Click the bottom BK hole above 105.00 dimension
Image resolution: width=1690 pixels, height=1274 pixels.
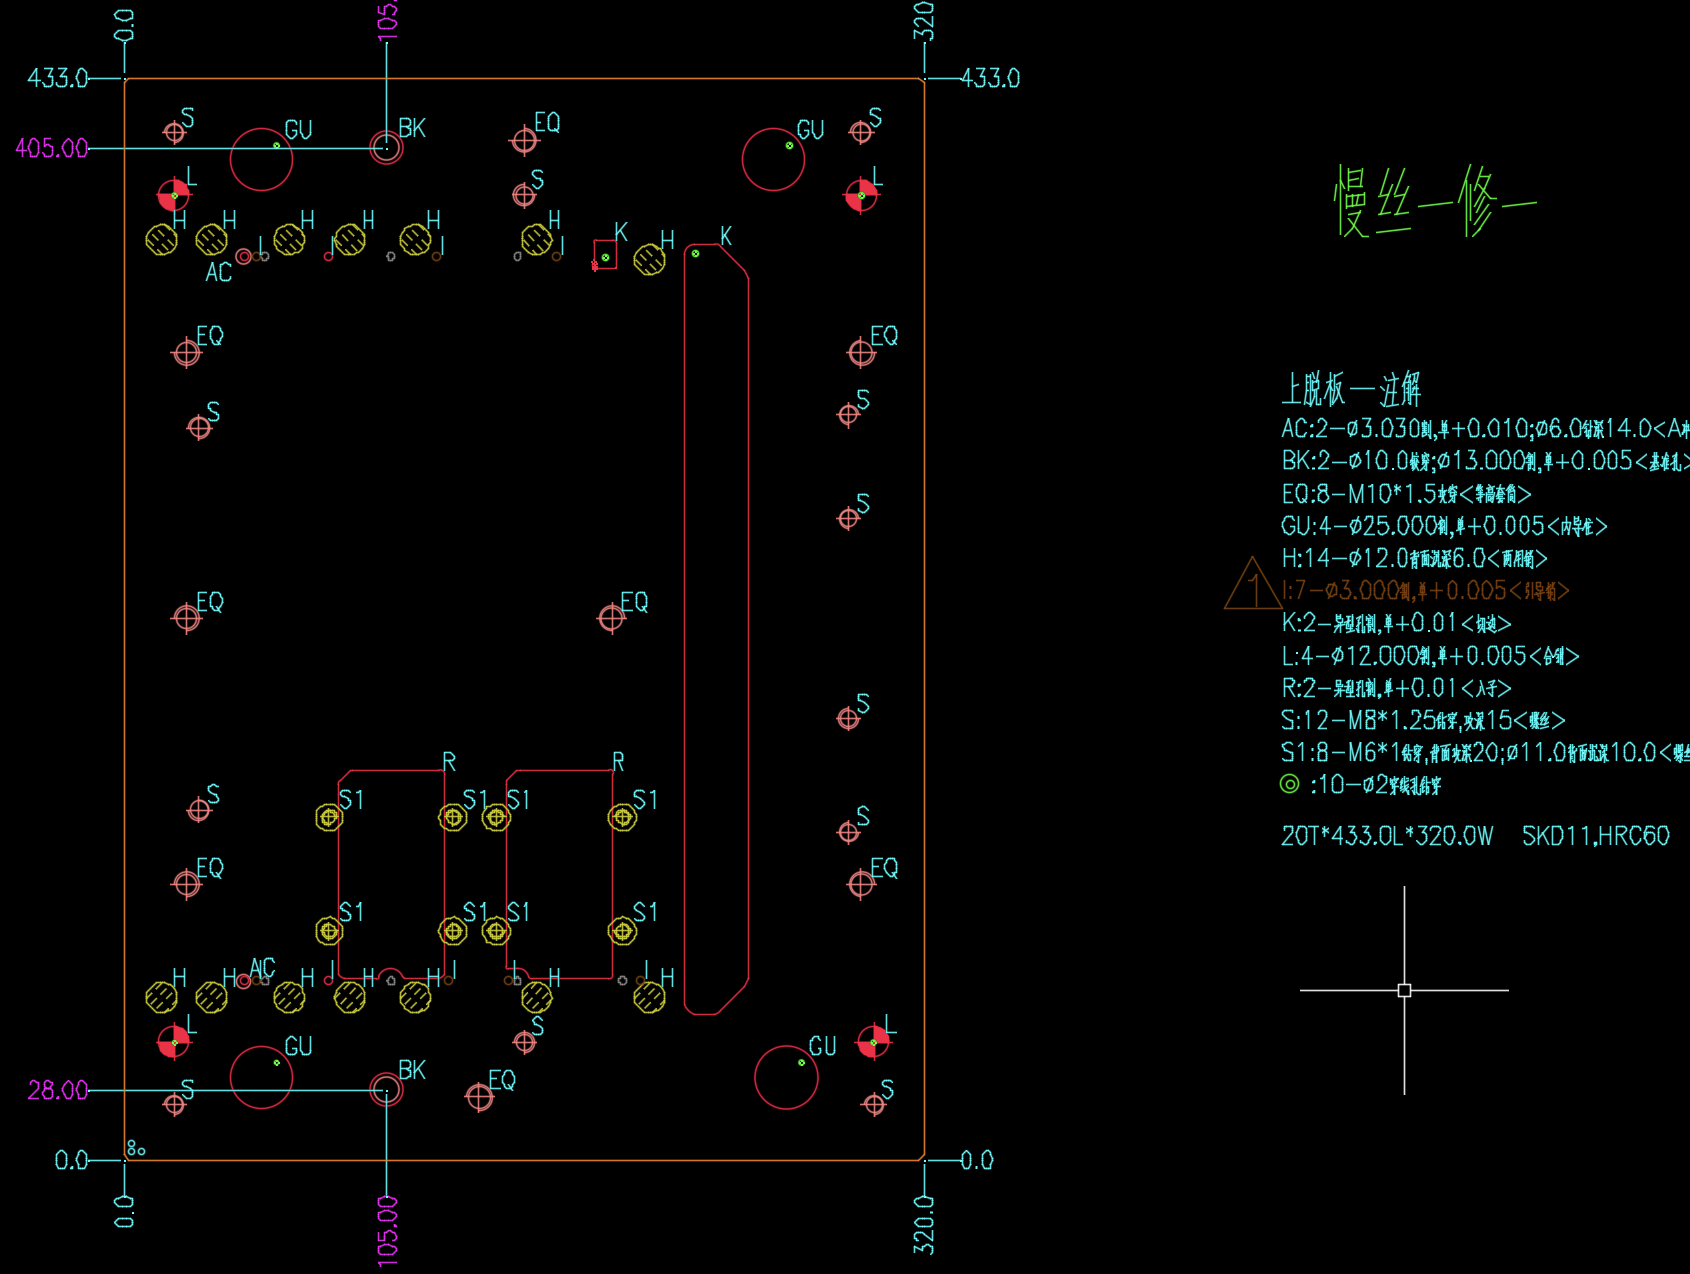385,1092
